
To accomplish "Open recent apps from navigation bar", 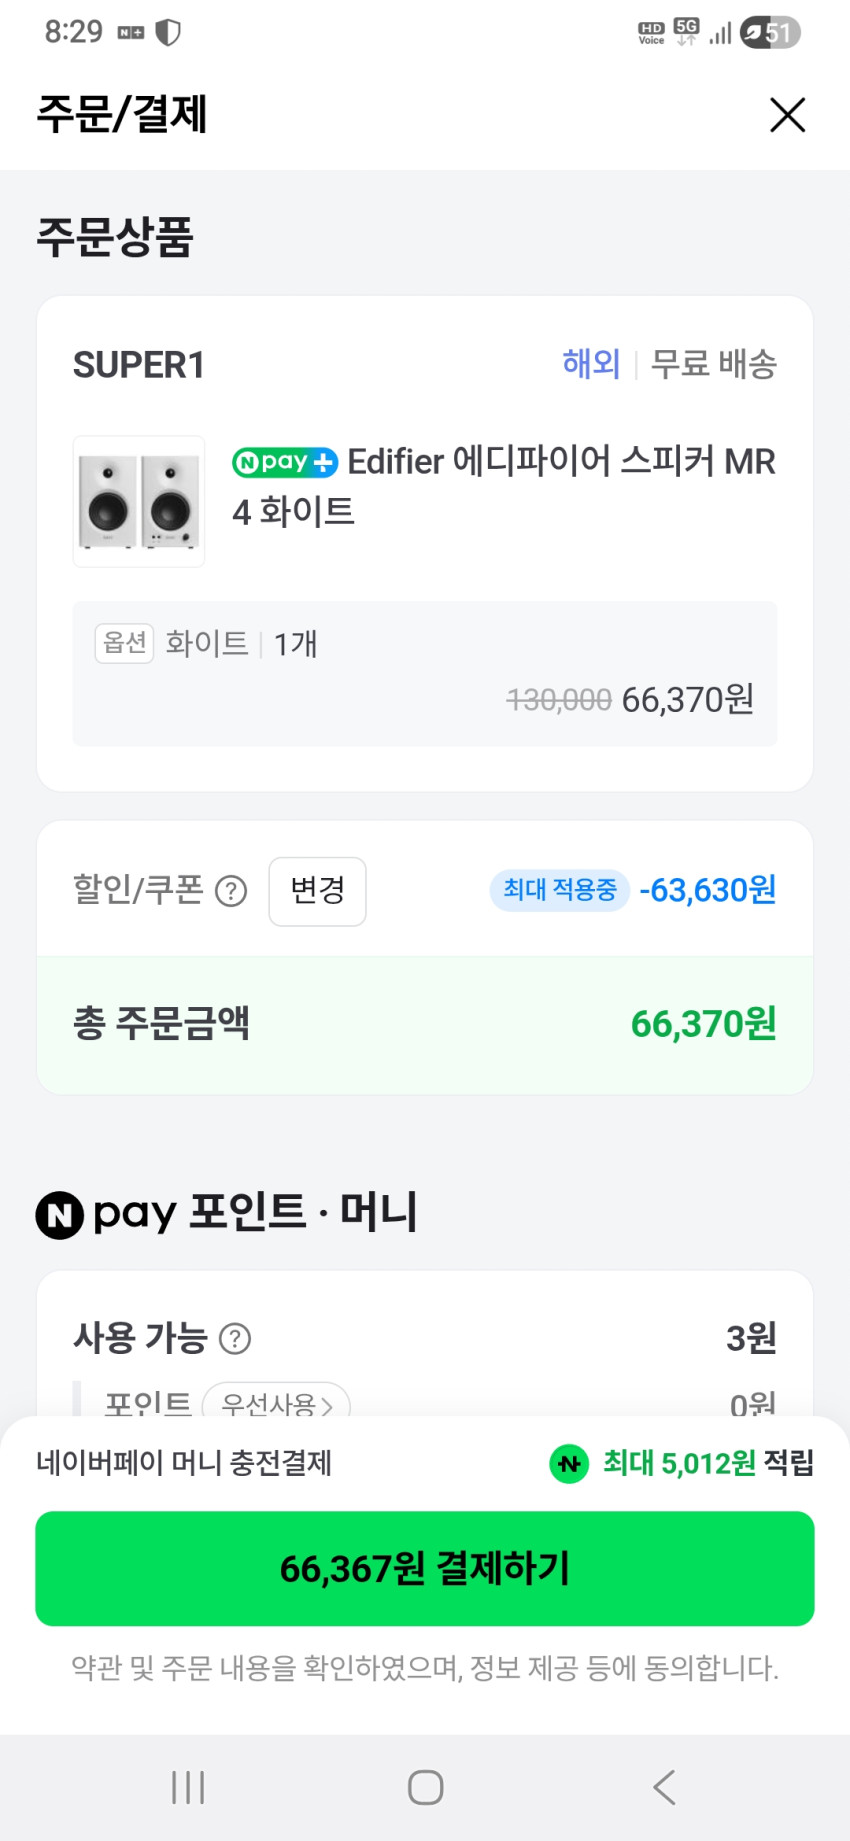I will click(188, 1787).
